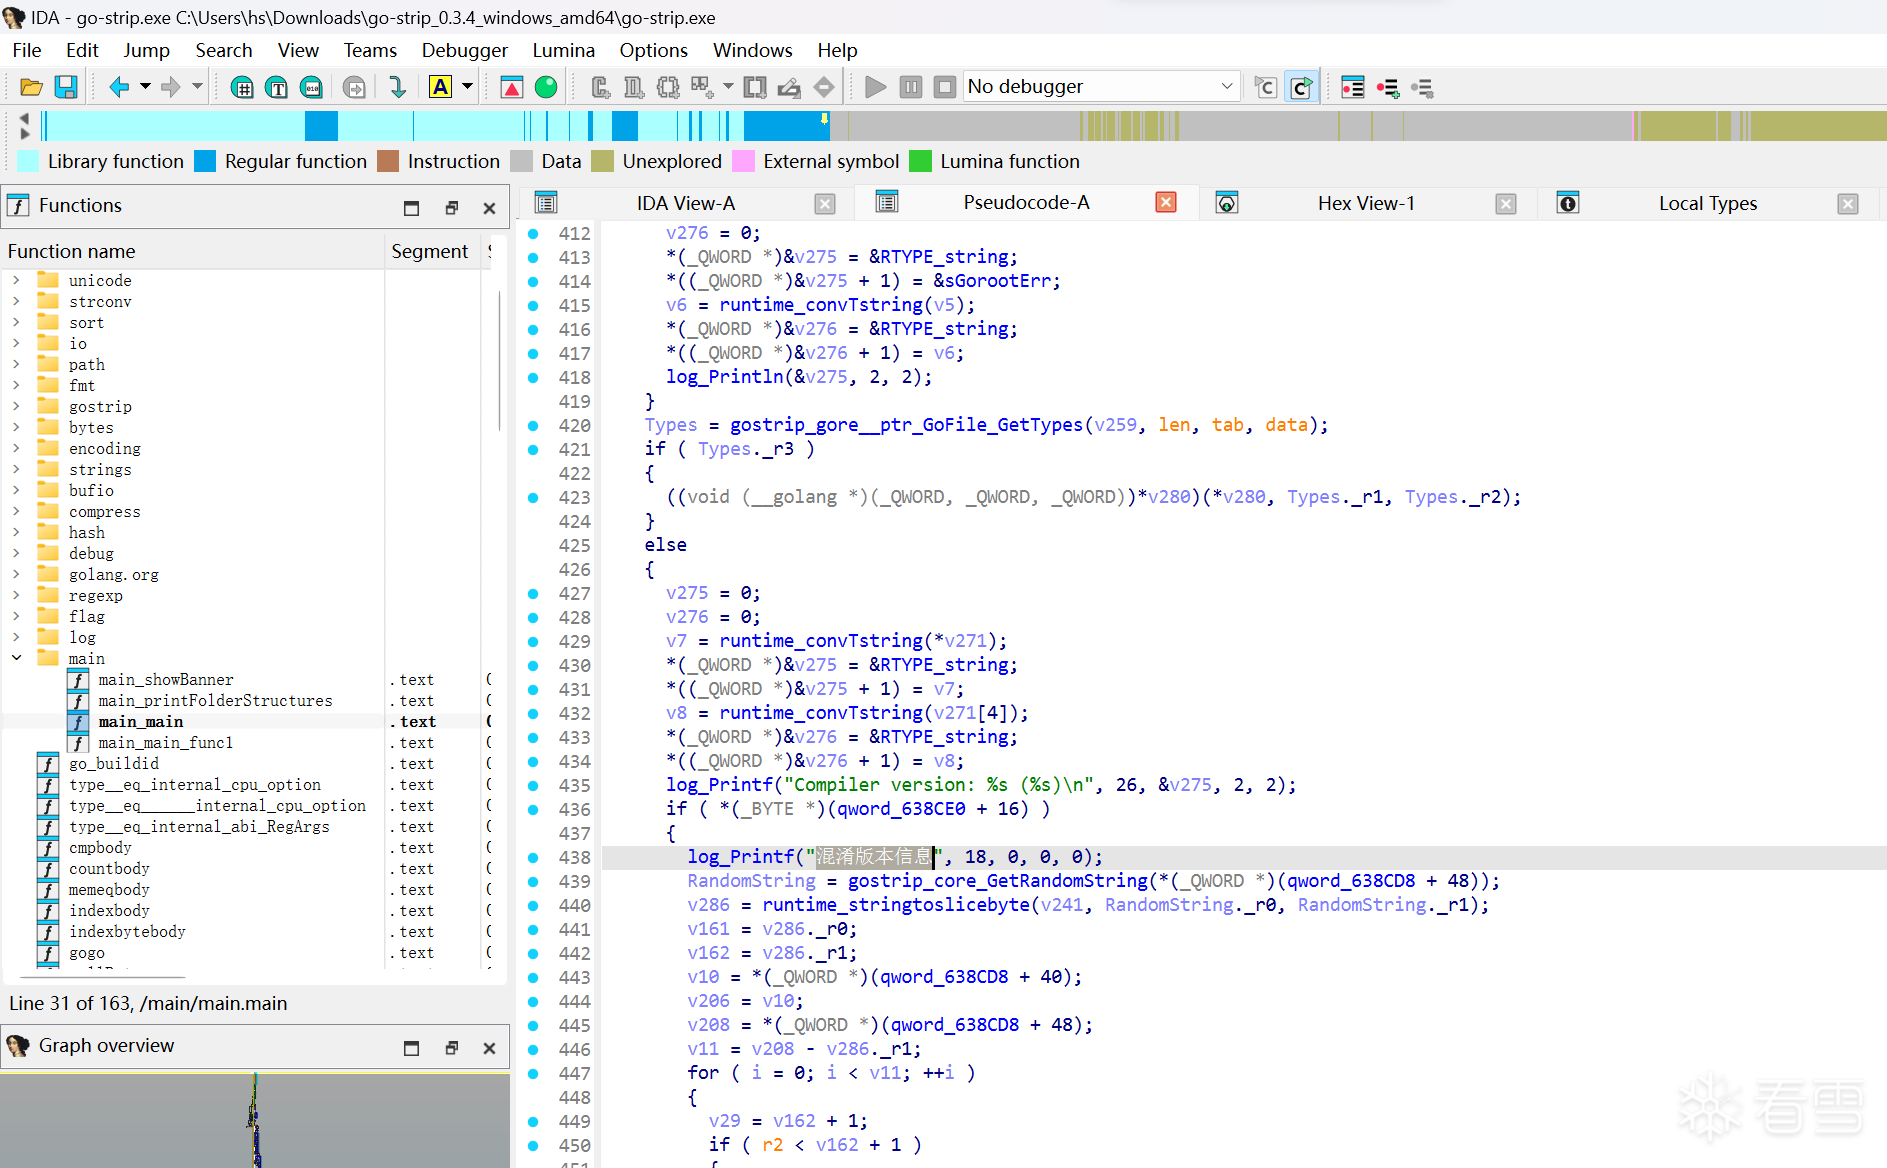The height and width of the screenshot is (1168, 1887).
Task: Click the Regular function blue color swatch
Action: coord(205,161)
